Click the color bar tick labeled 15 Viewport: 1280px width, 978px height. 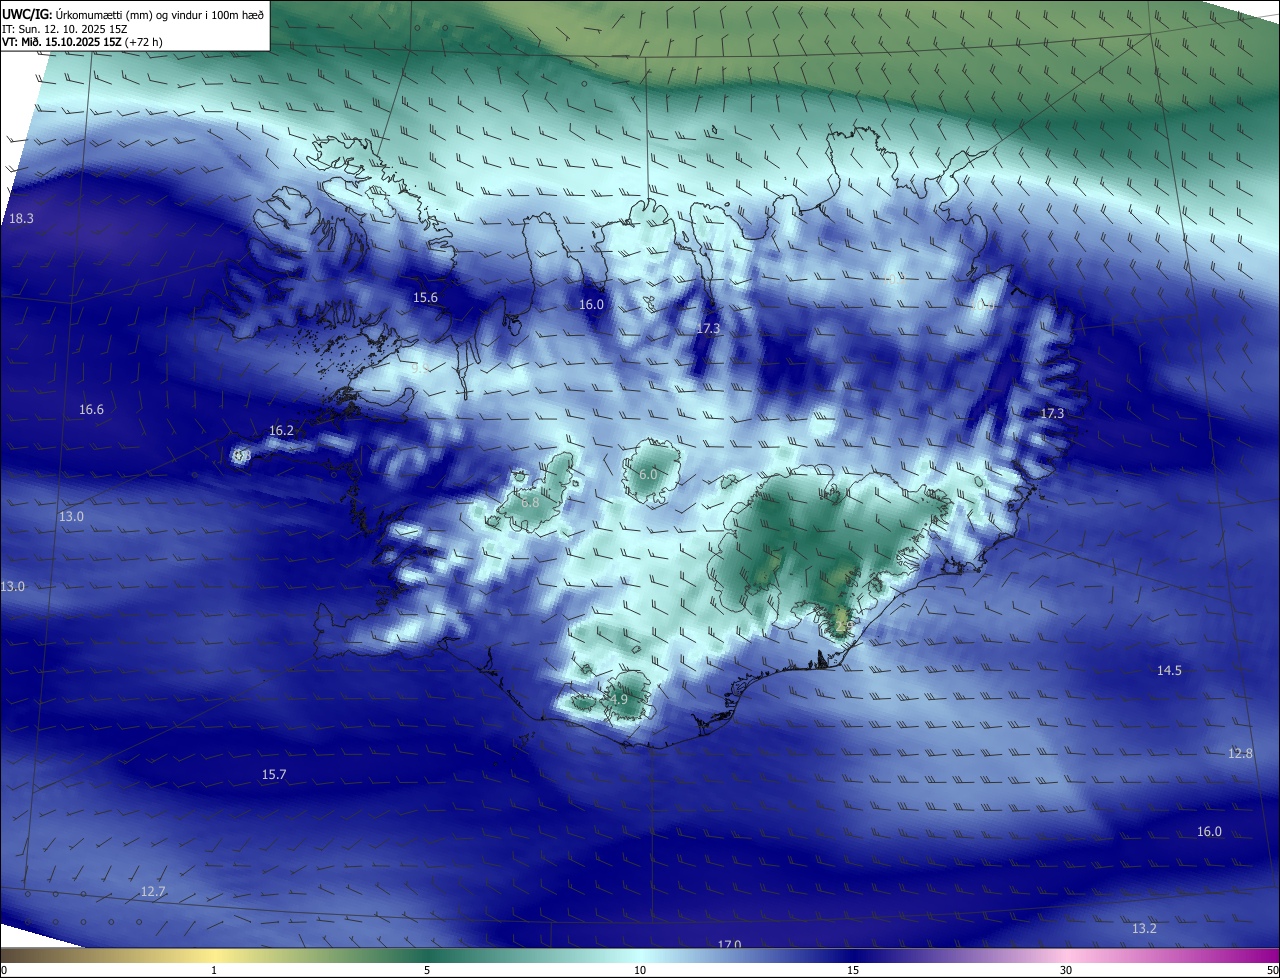click(x=853, y=970)
